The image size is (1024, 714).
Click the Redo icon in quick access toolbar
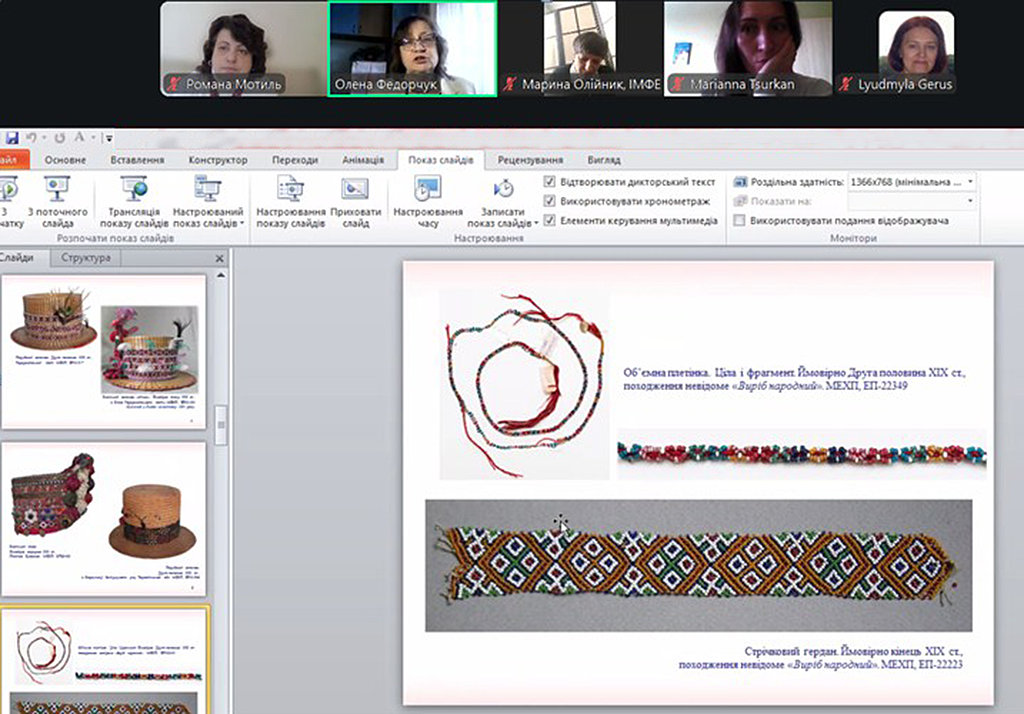59,138
